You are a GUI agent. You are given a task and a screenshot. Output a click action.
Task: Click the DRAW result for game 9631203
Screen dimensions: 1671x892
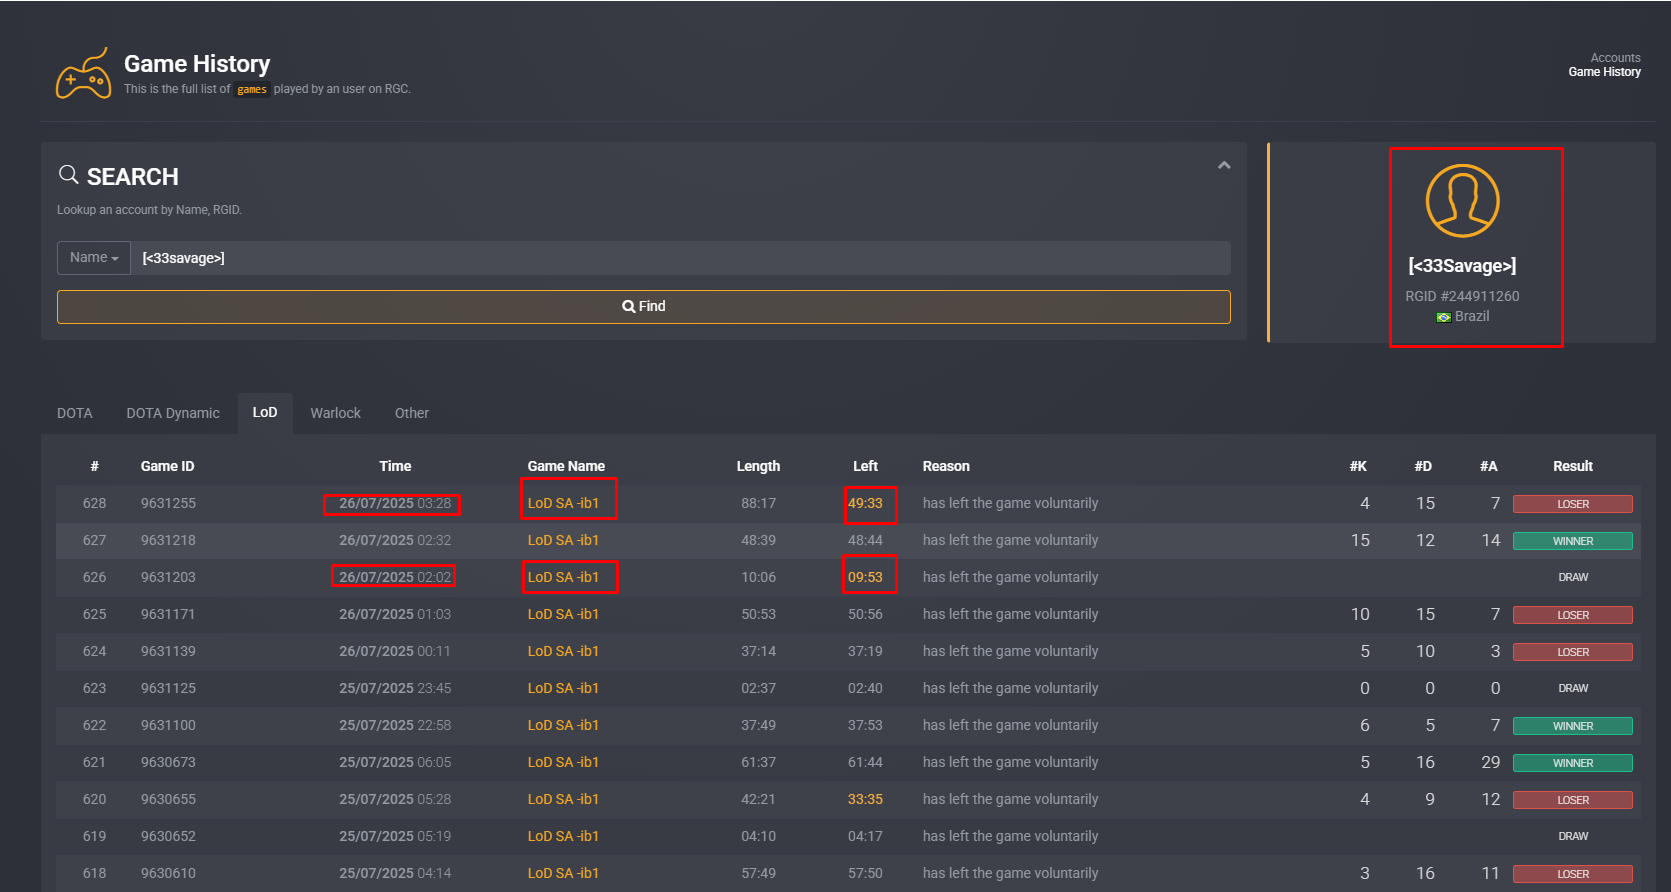(1573, 577)
